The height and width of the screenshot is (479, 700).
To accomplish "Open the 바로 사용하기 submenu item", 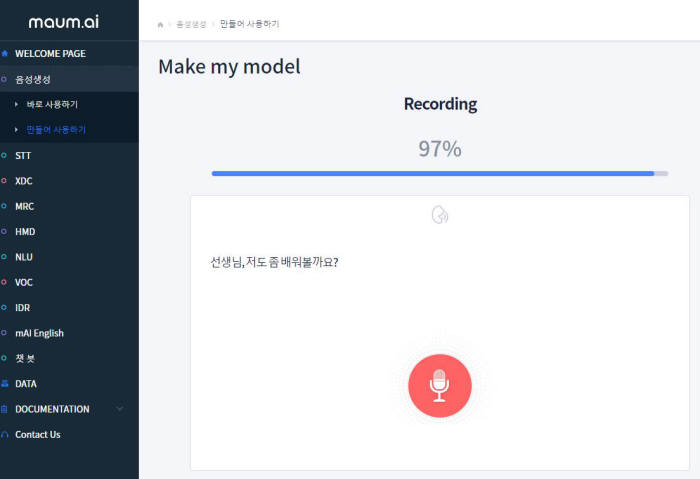I will [52, 104].
